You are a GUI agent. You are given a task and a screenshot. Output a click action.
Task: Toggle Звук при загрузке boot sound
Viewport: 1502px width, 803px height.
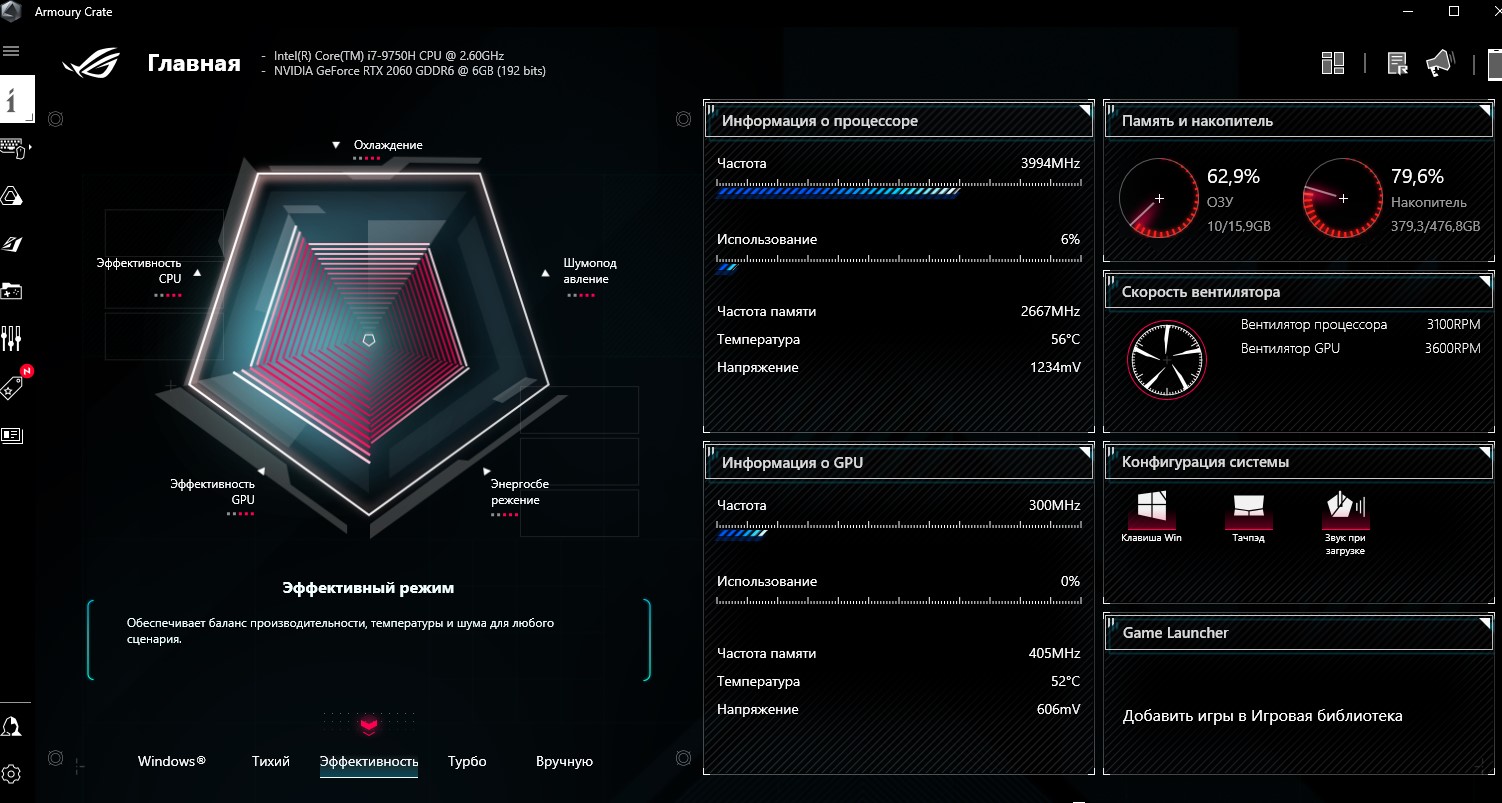pos(1345,522)
